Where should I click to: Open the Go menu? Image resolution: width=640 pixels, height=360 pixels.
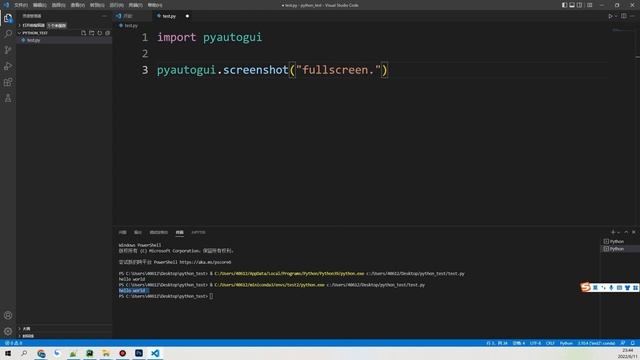97,5
